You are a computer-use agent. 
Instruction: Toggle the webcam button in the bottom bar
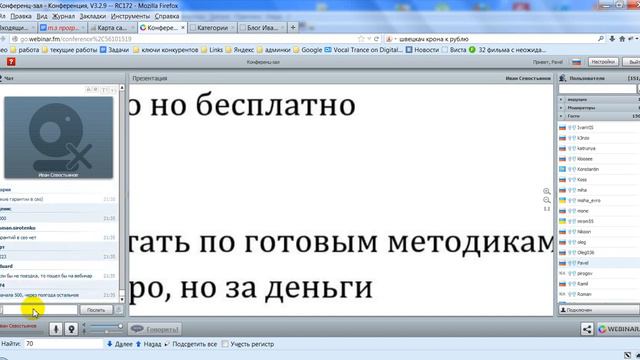click(x=71, y=329)
